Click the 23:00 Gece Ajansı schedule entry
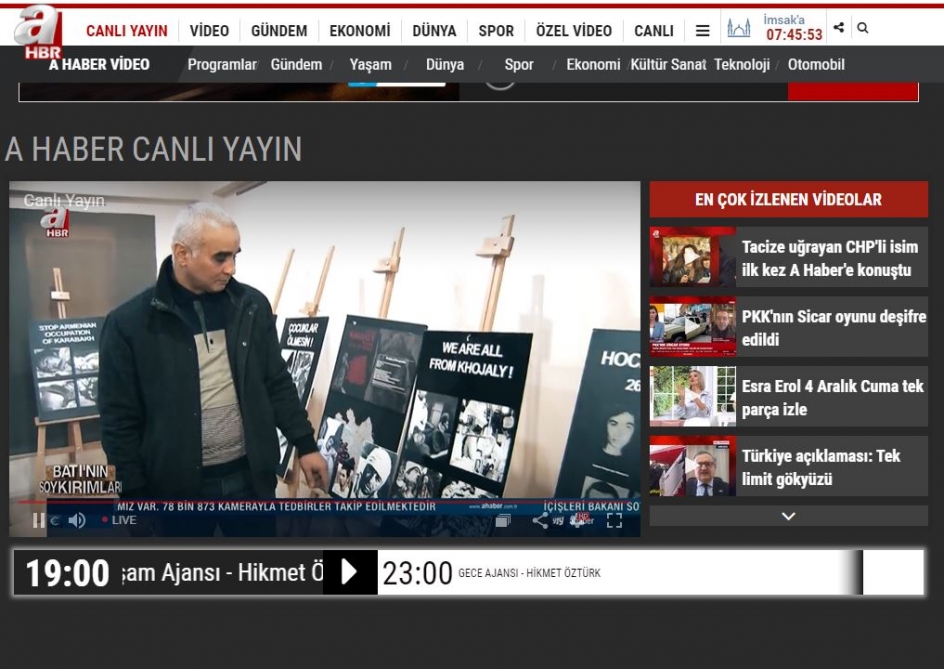The height and width of the screenshot is (669, 944). pyautogui.click(x=492, y=573)
